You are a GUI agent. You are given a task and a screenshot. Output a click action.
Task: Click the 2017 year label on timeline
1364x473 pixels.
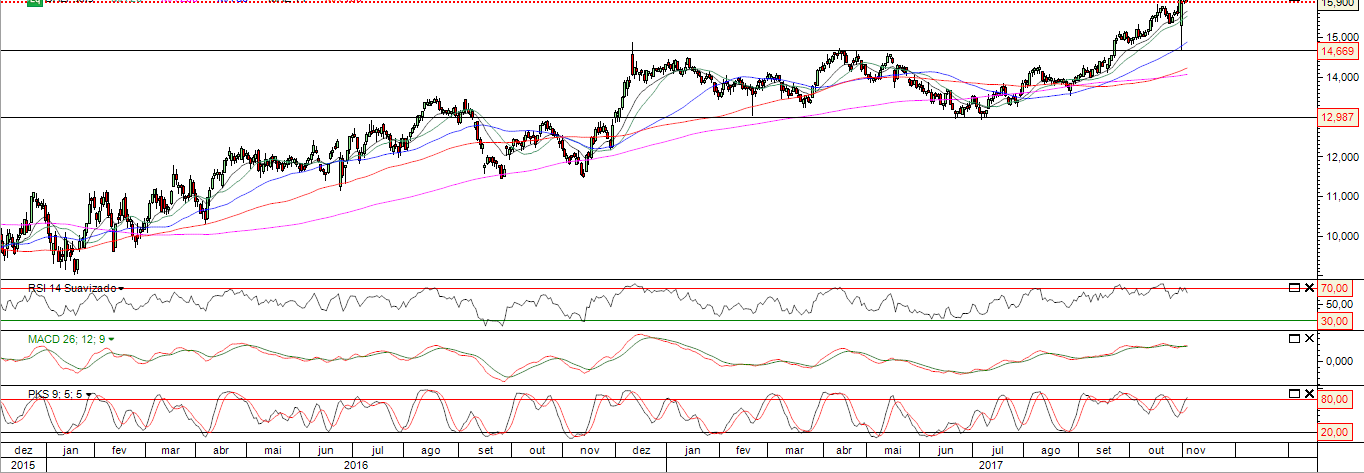pyautogui.click(x=992, y=465)
